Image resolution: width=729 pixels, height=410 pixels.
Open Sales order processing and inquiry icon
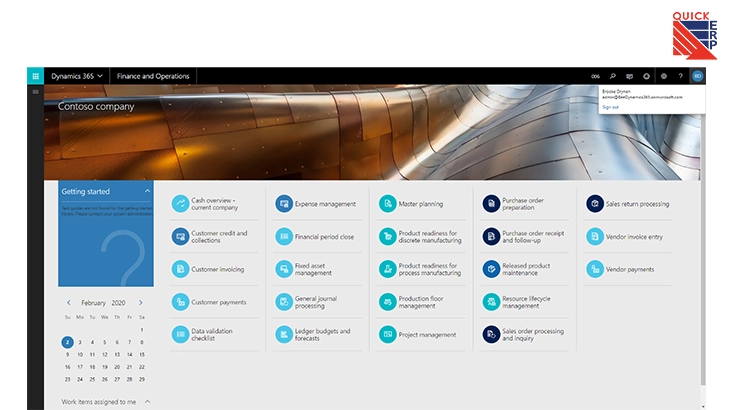click(491, 334)
